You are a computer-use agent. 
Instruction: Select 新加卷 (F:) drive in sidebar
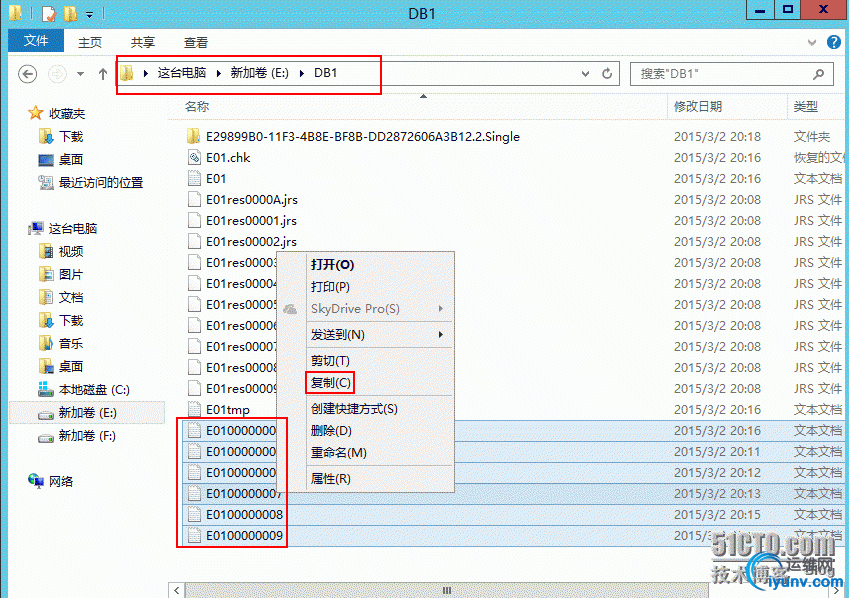click(87, 436)
